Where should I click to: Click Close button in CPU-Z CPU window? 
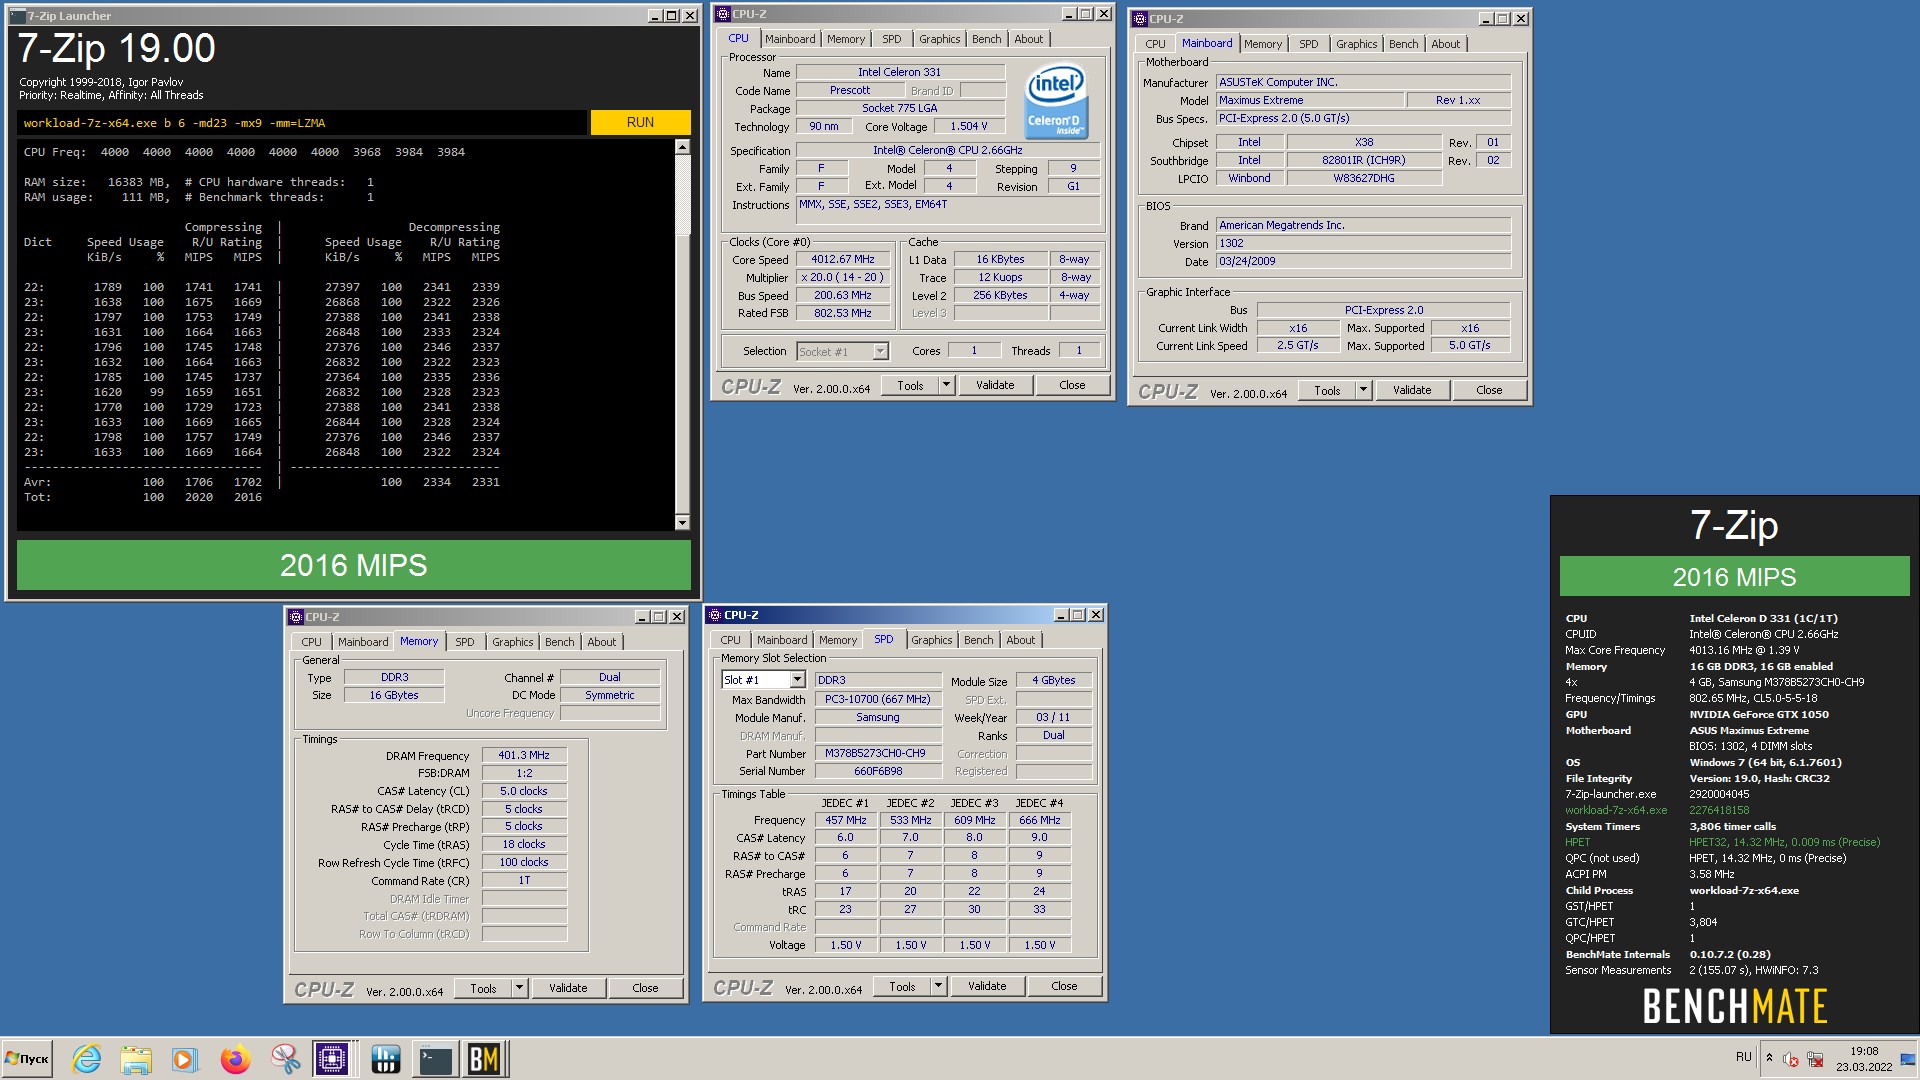pos(1072,385)
